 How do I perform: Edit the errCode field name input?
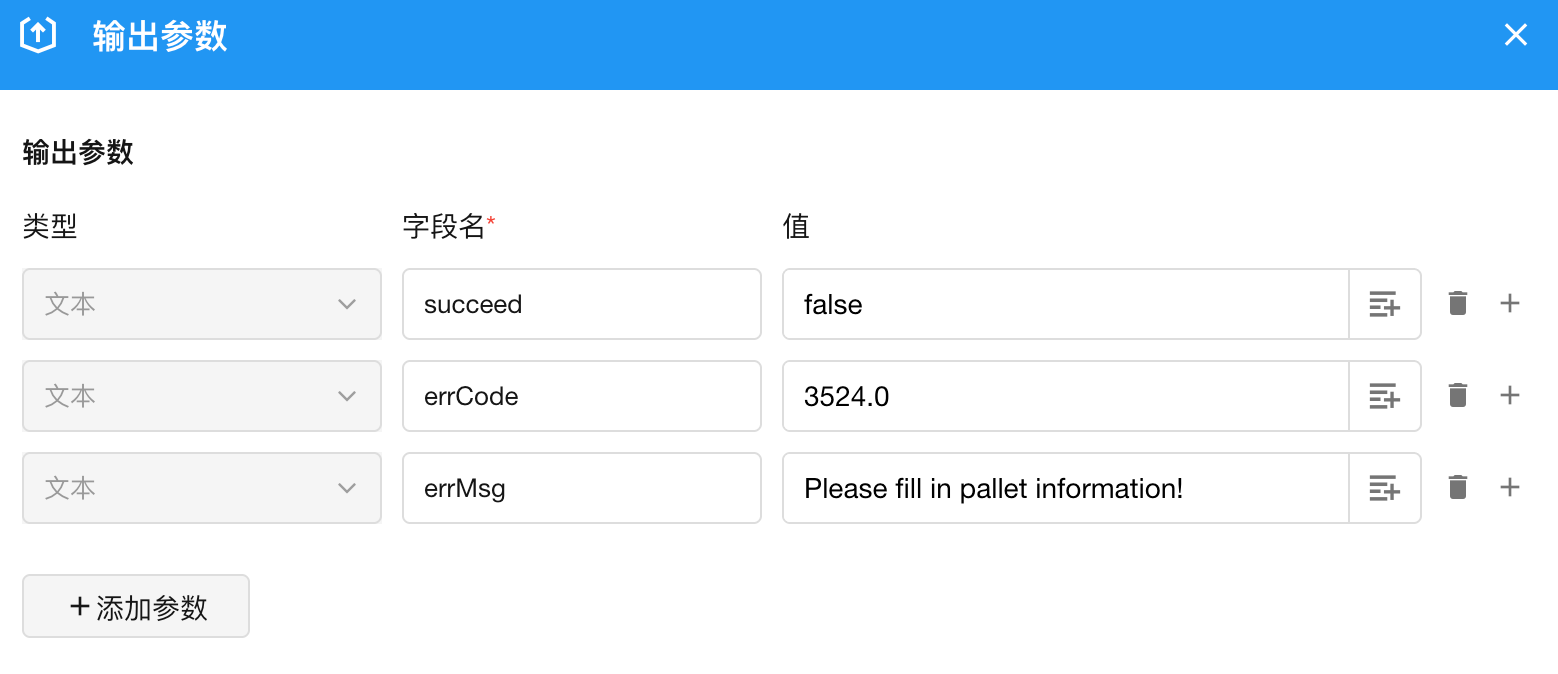tap(581, 396)
